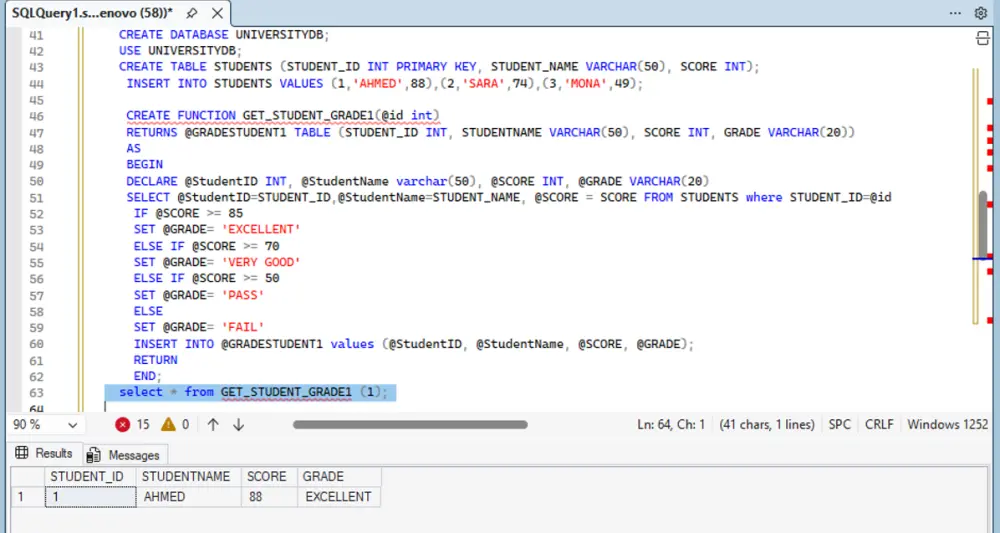
Task: Click the INSERT INTO STUDENTS VALUES line
Action: tap(385, 84)
